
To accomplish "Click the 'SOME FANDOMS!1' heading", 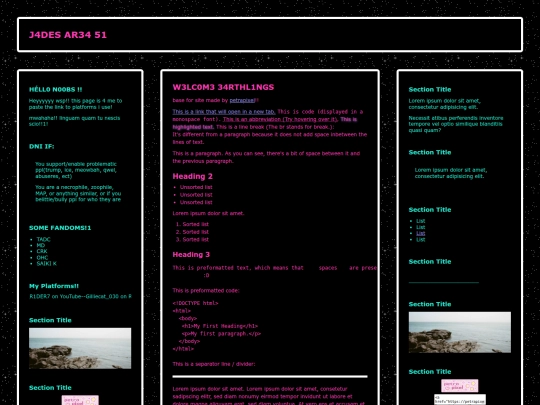I will click(60, 228).
